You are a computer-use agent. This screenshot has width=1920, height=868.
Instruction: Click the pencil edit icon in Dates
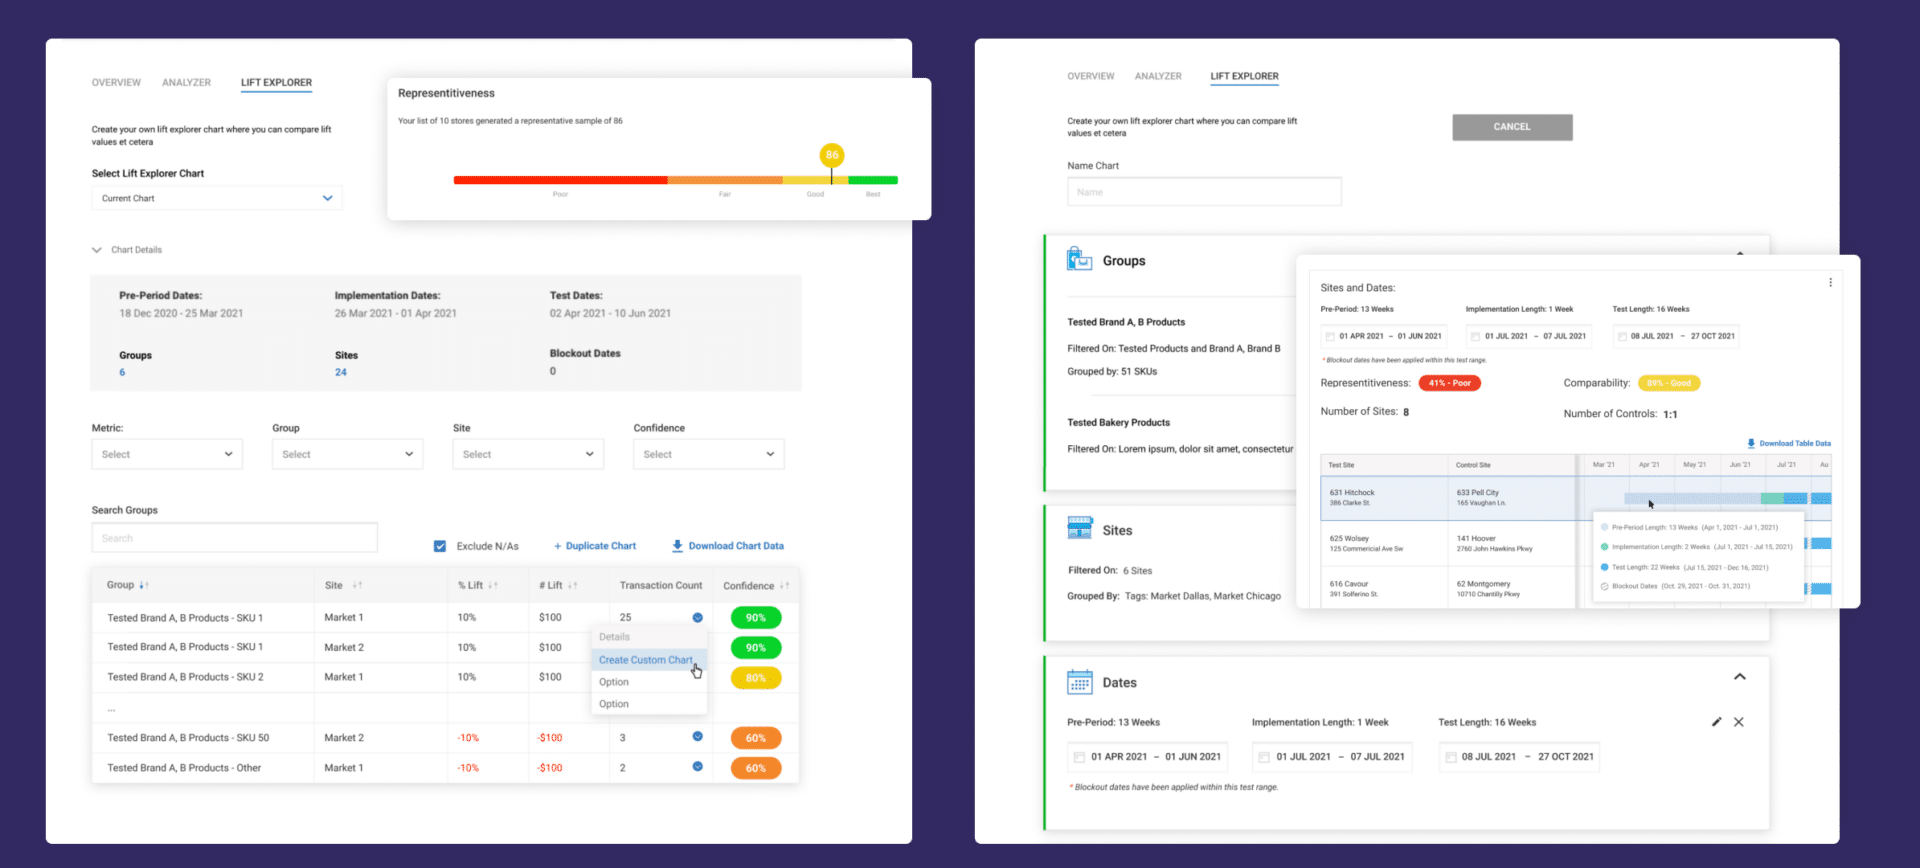[1716, 722]
